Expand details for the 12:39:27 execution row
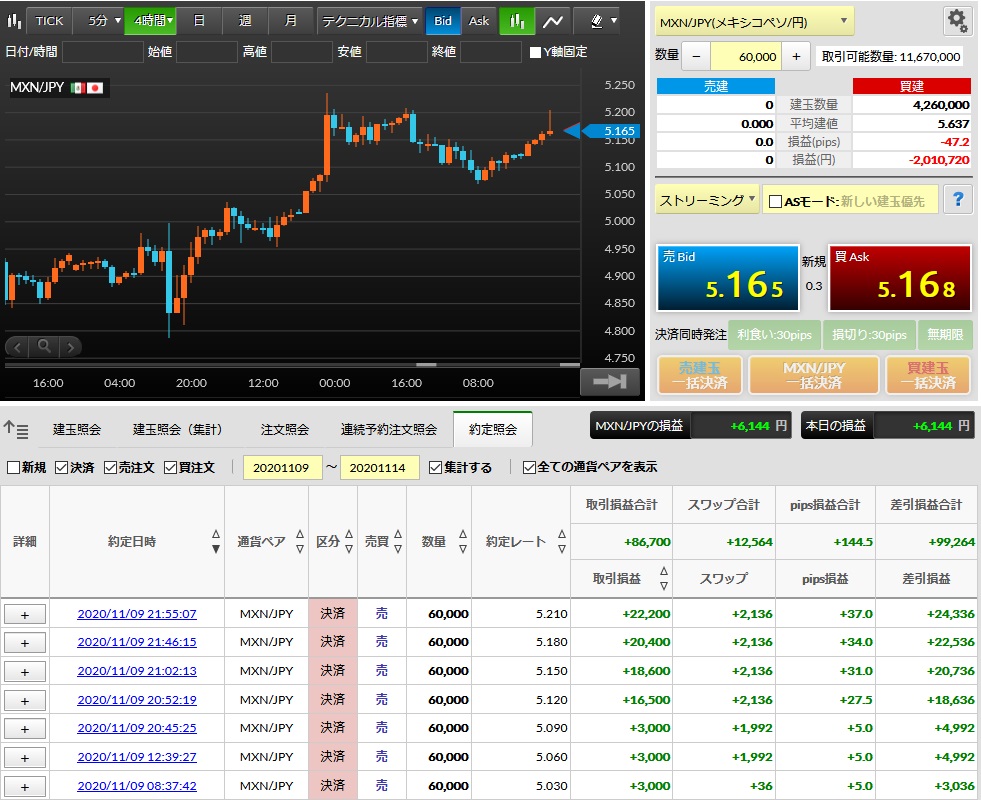This screenshot has height=800, width=981. 25,757
